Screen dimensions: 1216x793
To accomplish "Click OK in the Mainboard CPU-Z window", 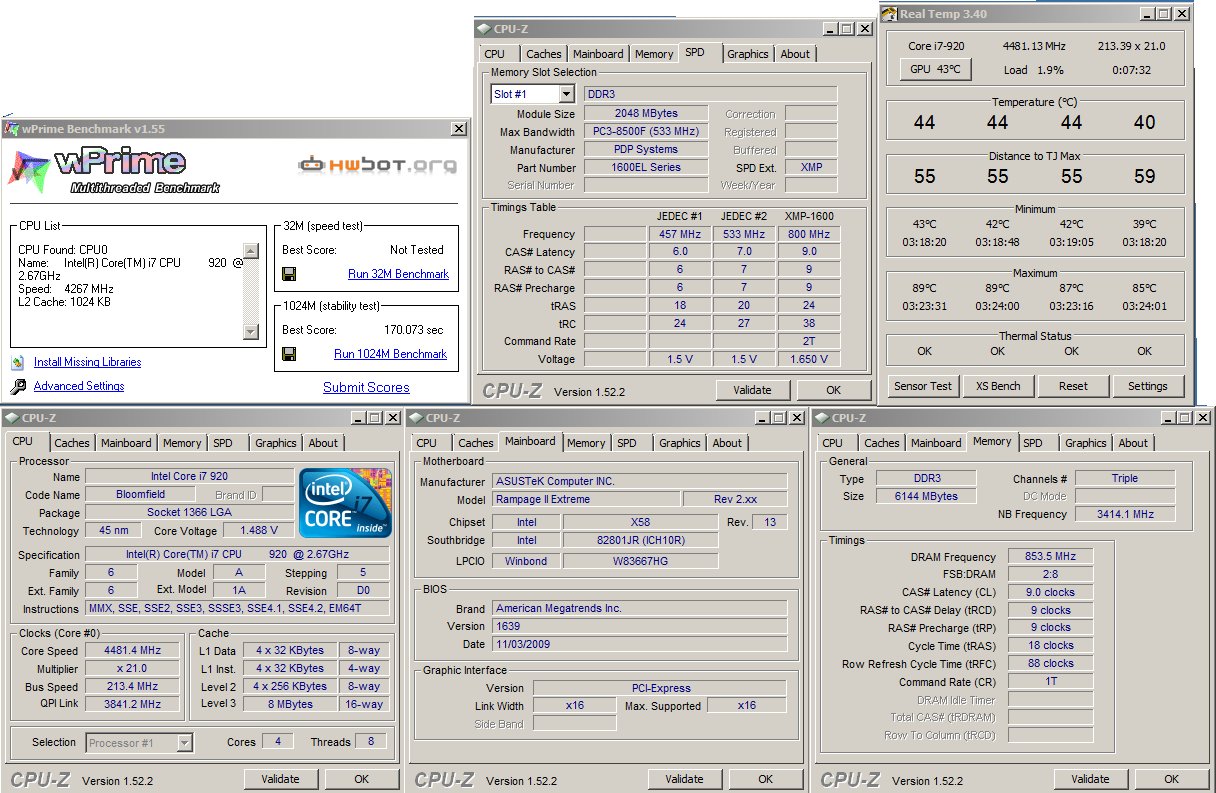I will point(765,779).
